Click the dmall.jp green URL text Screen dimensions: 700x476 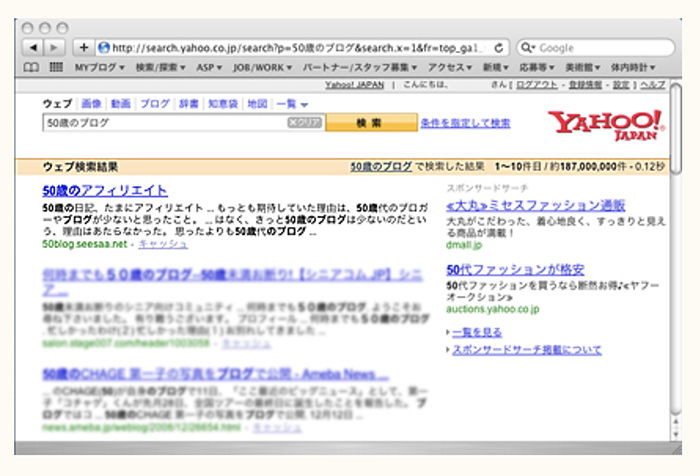click(464, 245)
